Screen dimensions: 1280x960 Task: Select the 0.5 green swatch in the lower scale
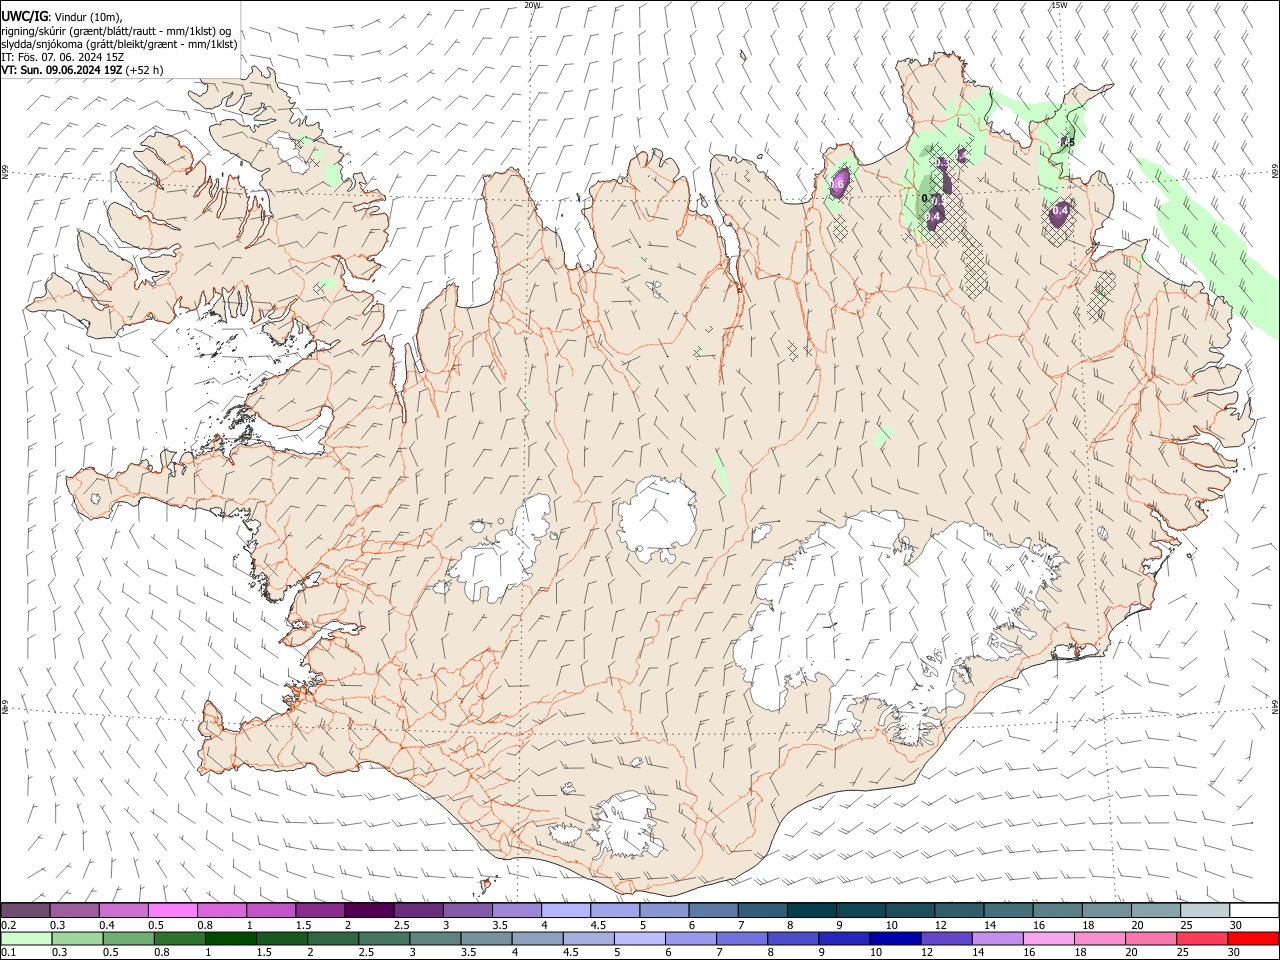click(129, 938)
